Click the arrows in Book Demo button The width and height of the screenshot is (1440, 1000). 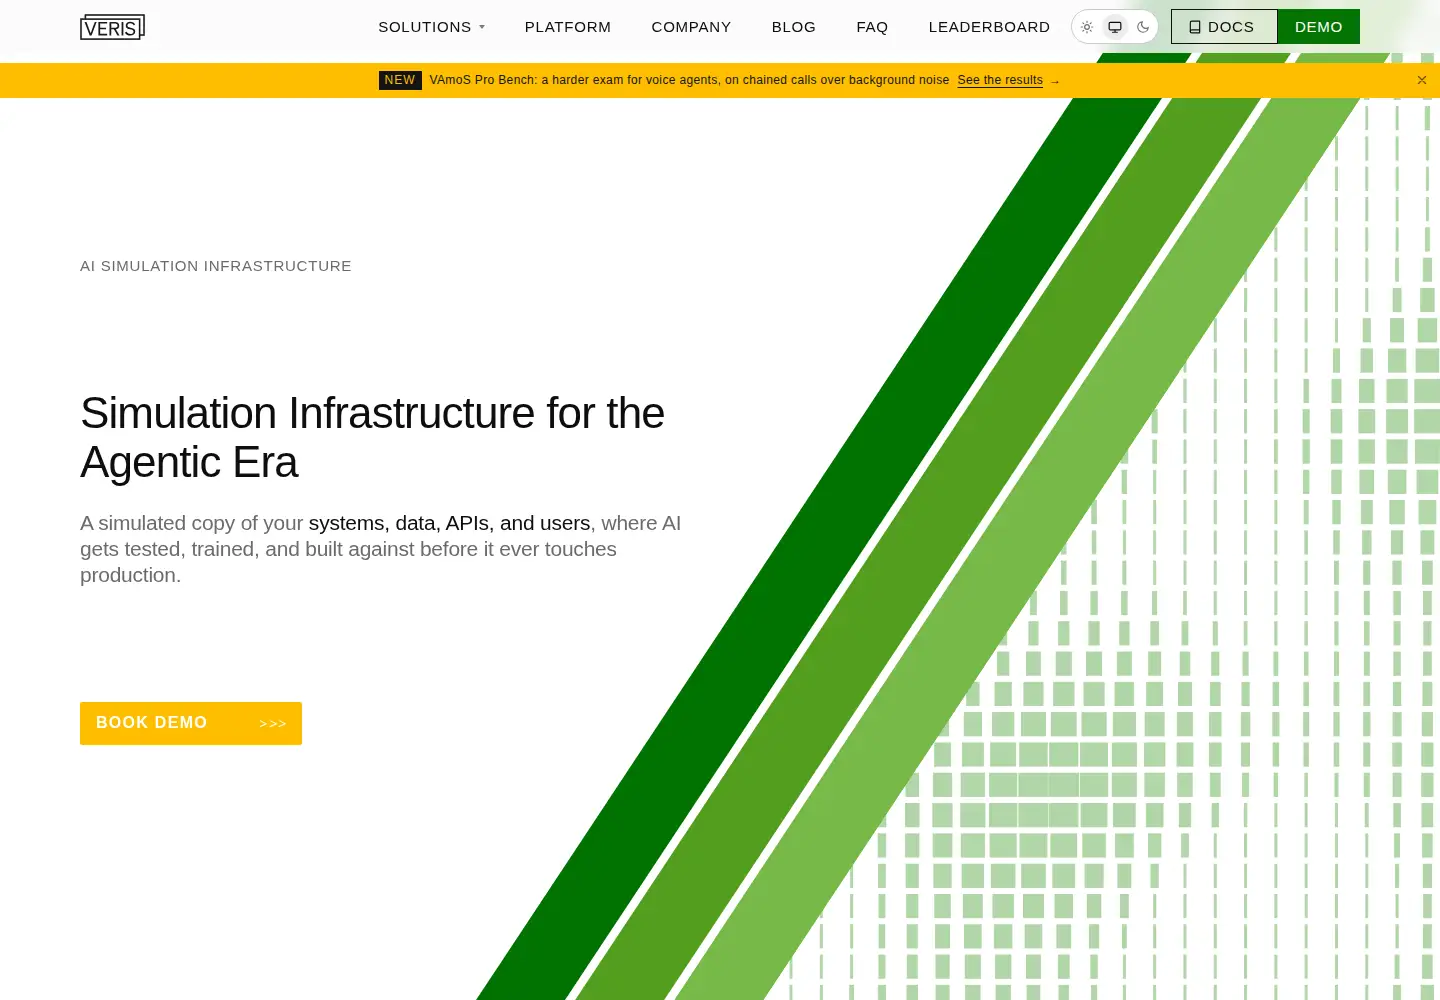[x=272, y=723]
